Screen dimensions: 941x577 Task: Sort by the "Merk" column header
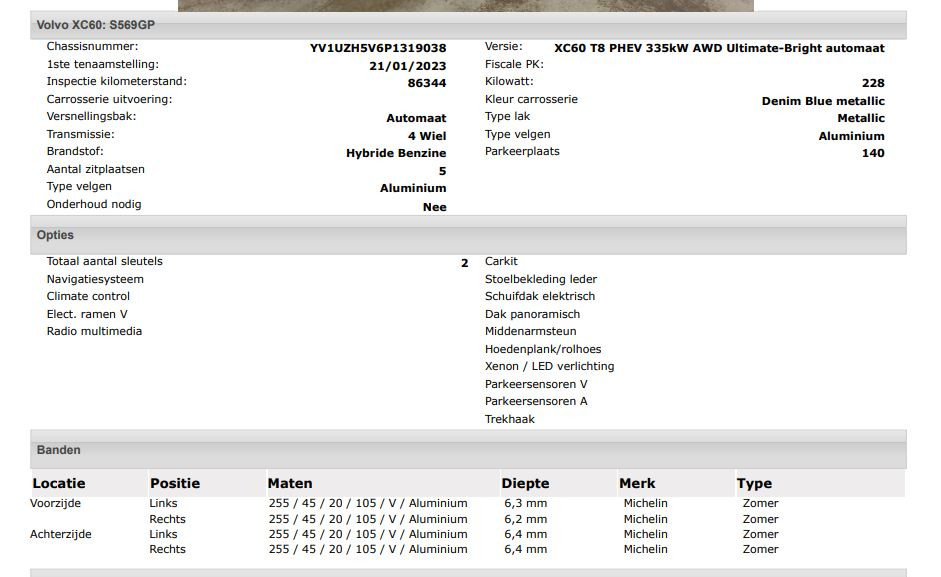coord(638,483)
